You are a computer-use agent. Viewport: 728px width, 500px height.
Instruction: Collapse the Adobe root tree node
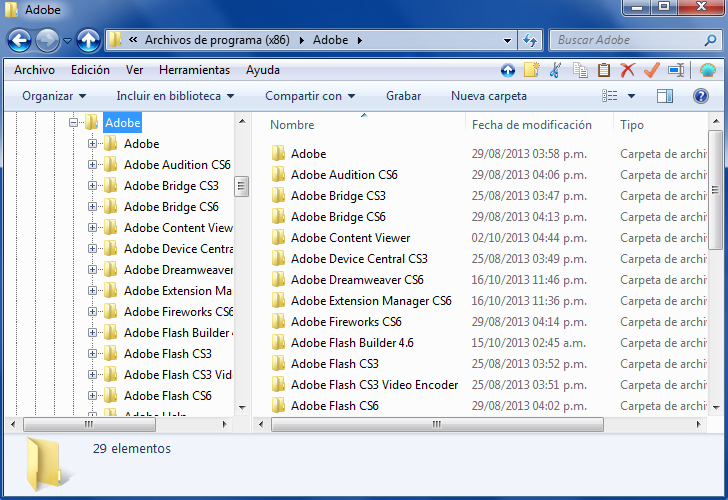[x=73, y=123]
